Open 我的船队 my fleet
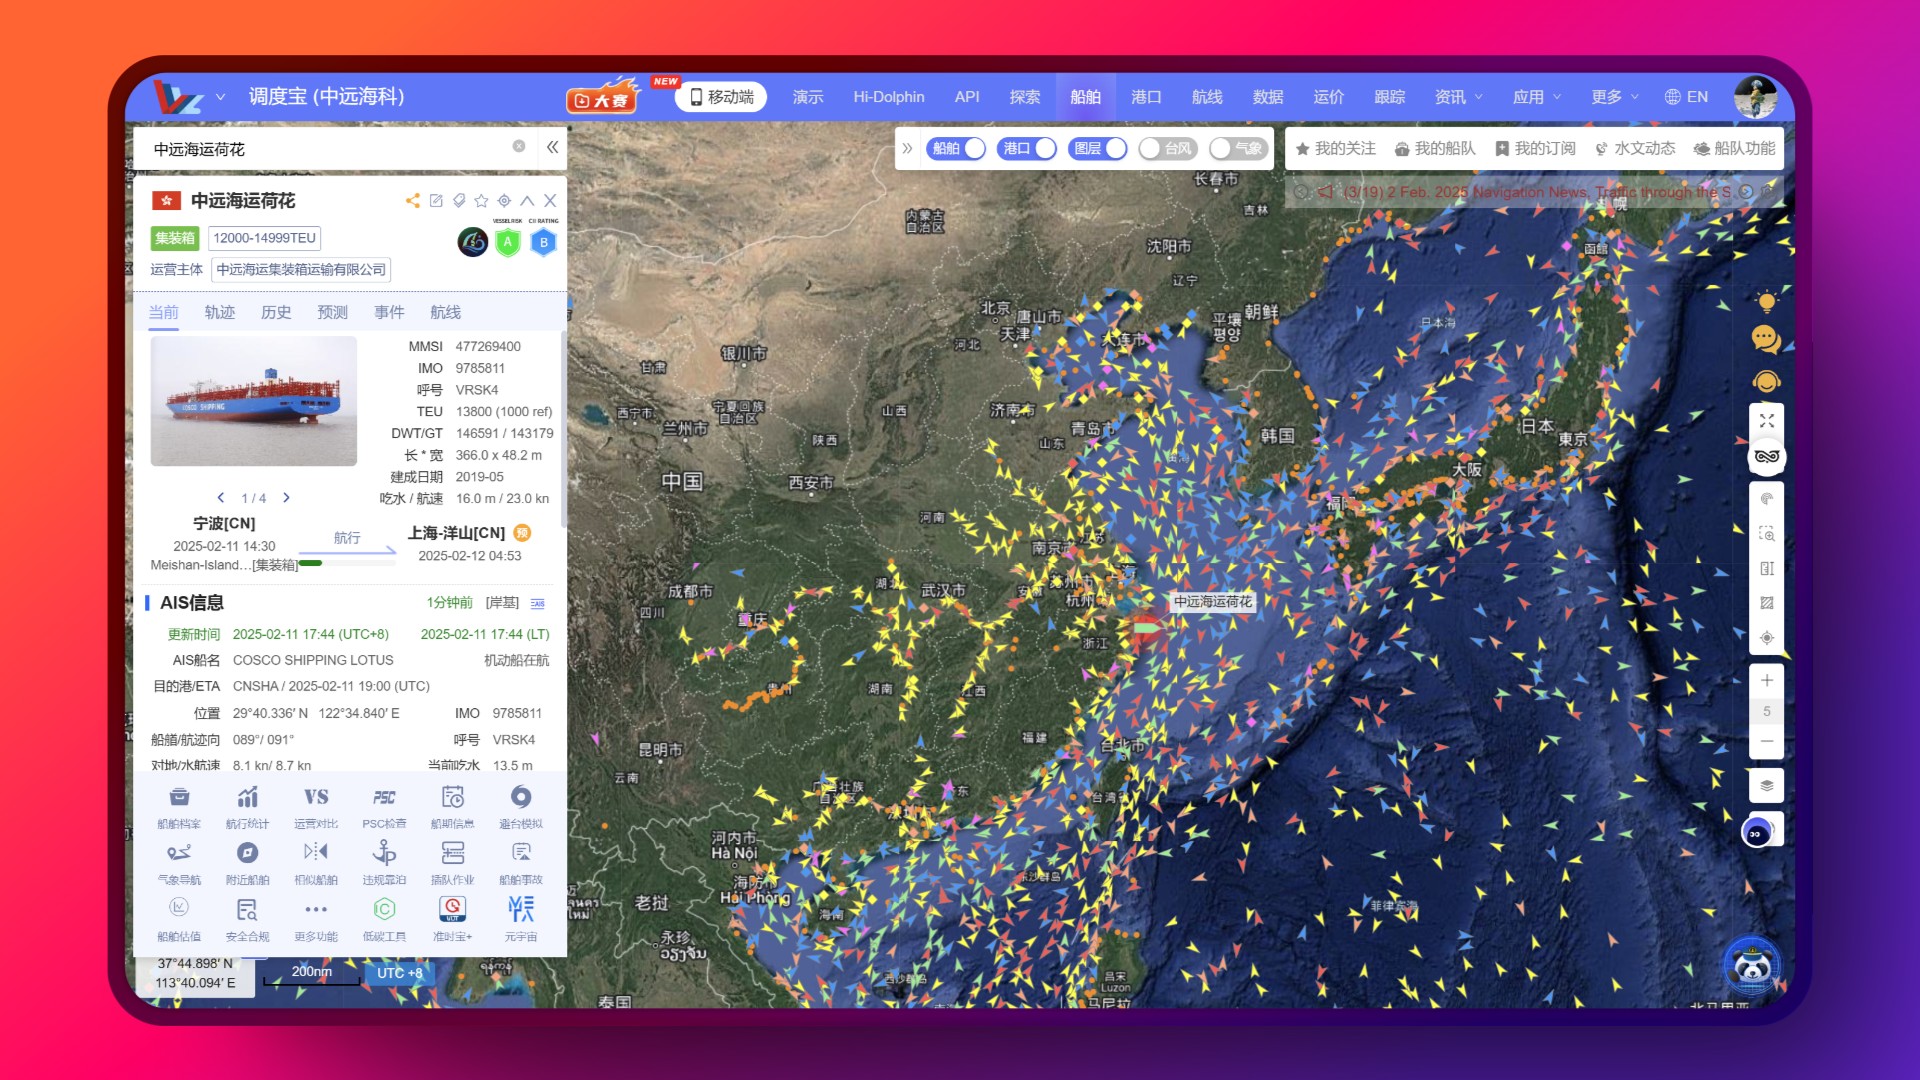Viewport: 1920px width, 1080px height. (x=1435, y=148)
